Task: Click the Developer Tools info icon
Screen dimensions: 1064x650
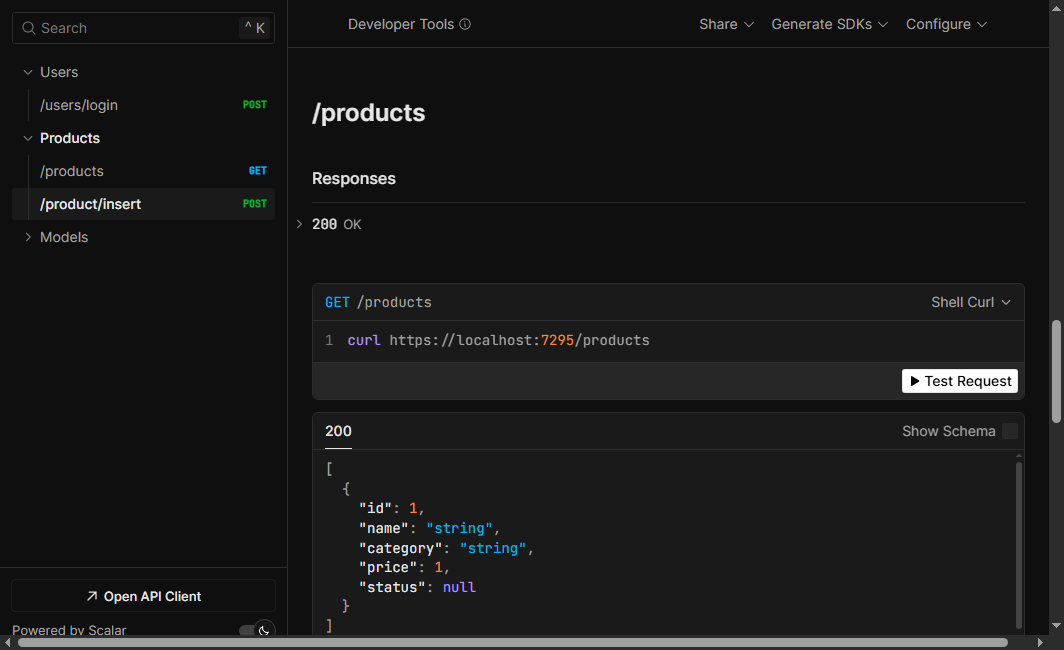Action: 465,24
